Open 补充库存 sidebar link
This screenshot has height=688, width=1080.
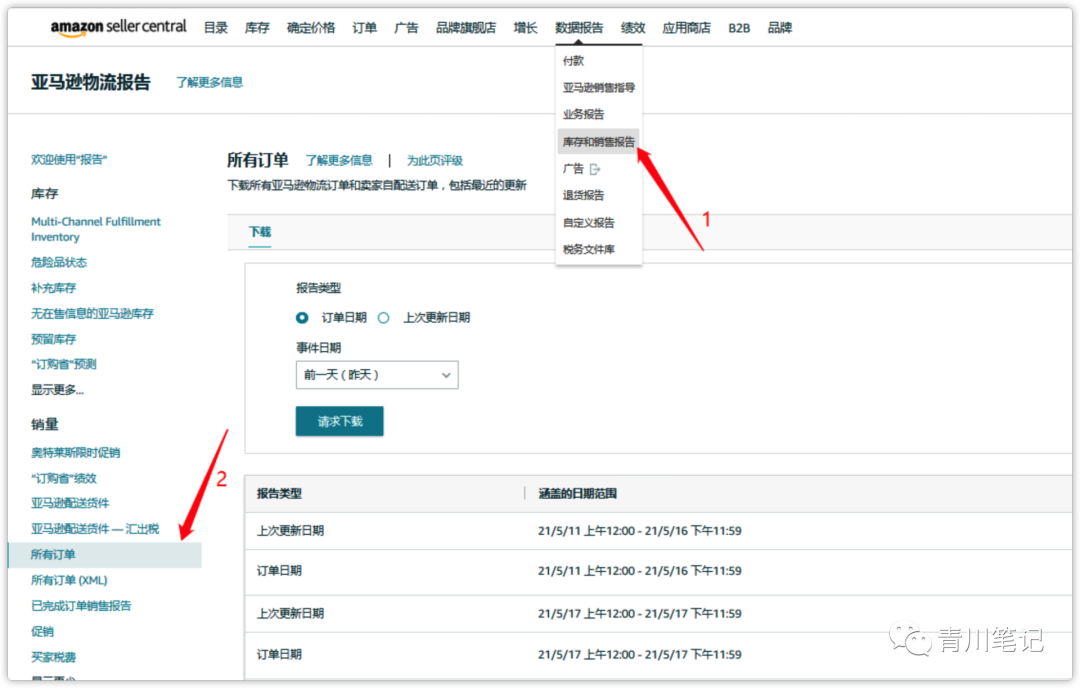[x=54, y=288]
